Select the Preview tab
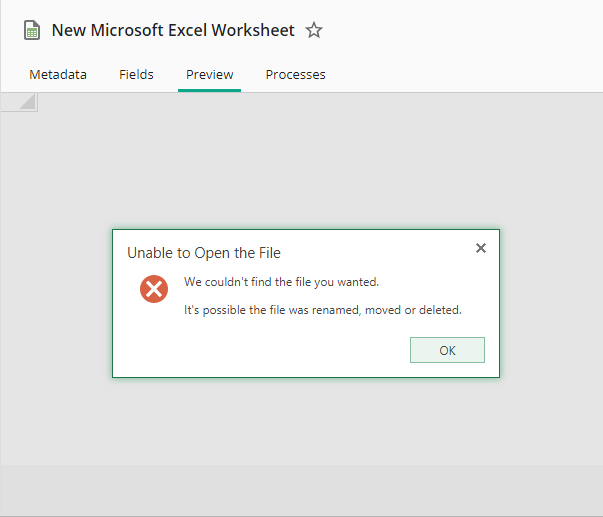The height and width of the screenshot is (517, 603). pos(210,75)
